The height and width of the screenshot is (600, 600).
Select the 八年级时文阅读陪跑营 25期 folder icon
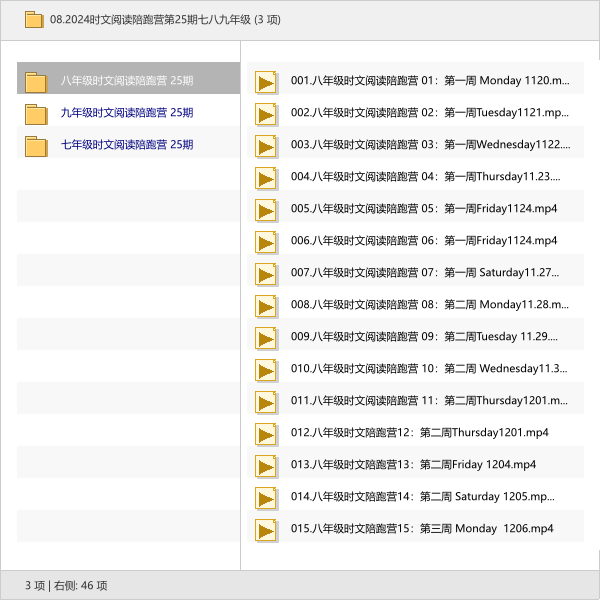pos(36,81)
